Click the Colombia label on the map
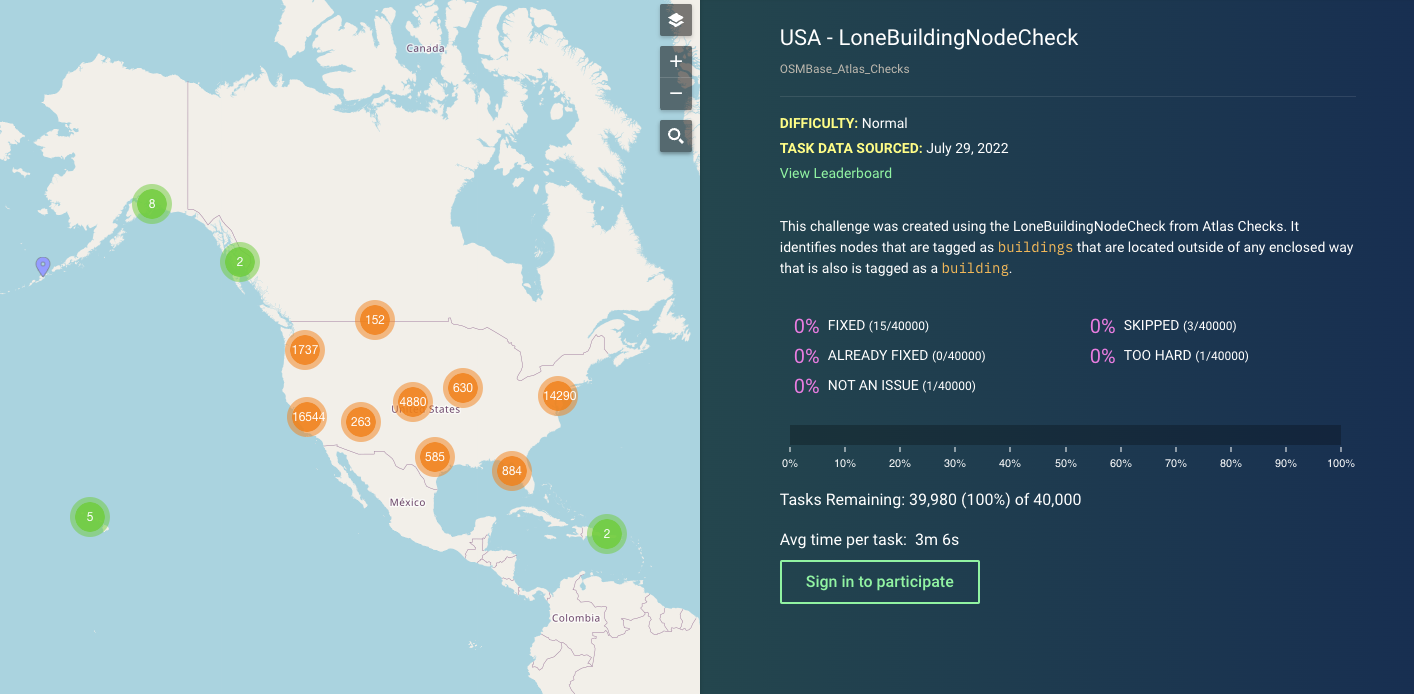The height and width of the screenshot is (694, 1414). [577, 618]
